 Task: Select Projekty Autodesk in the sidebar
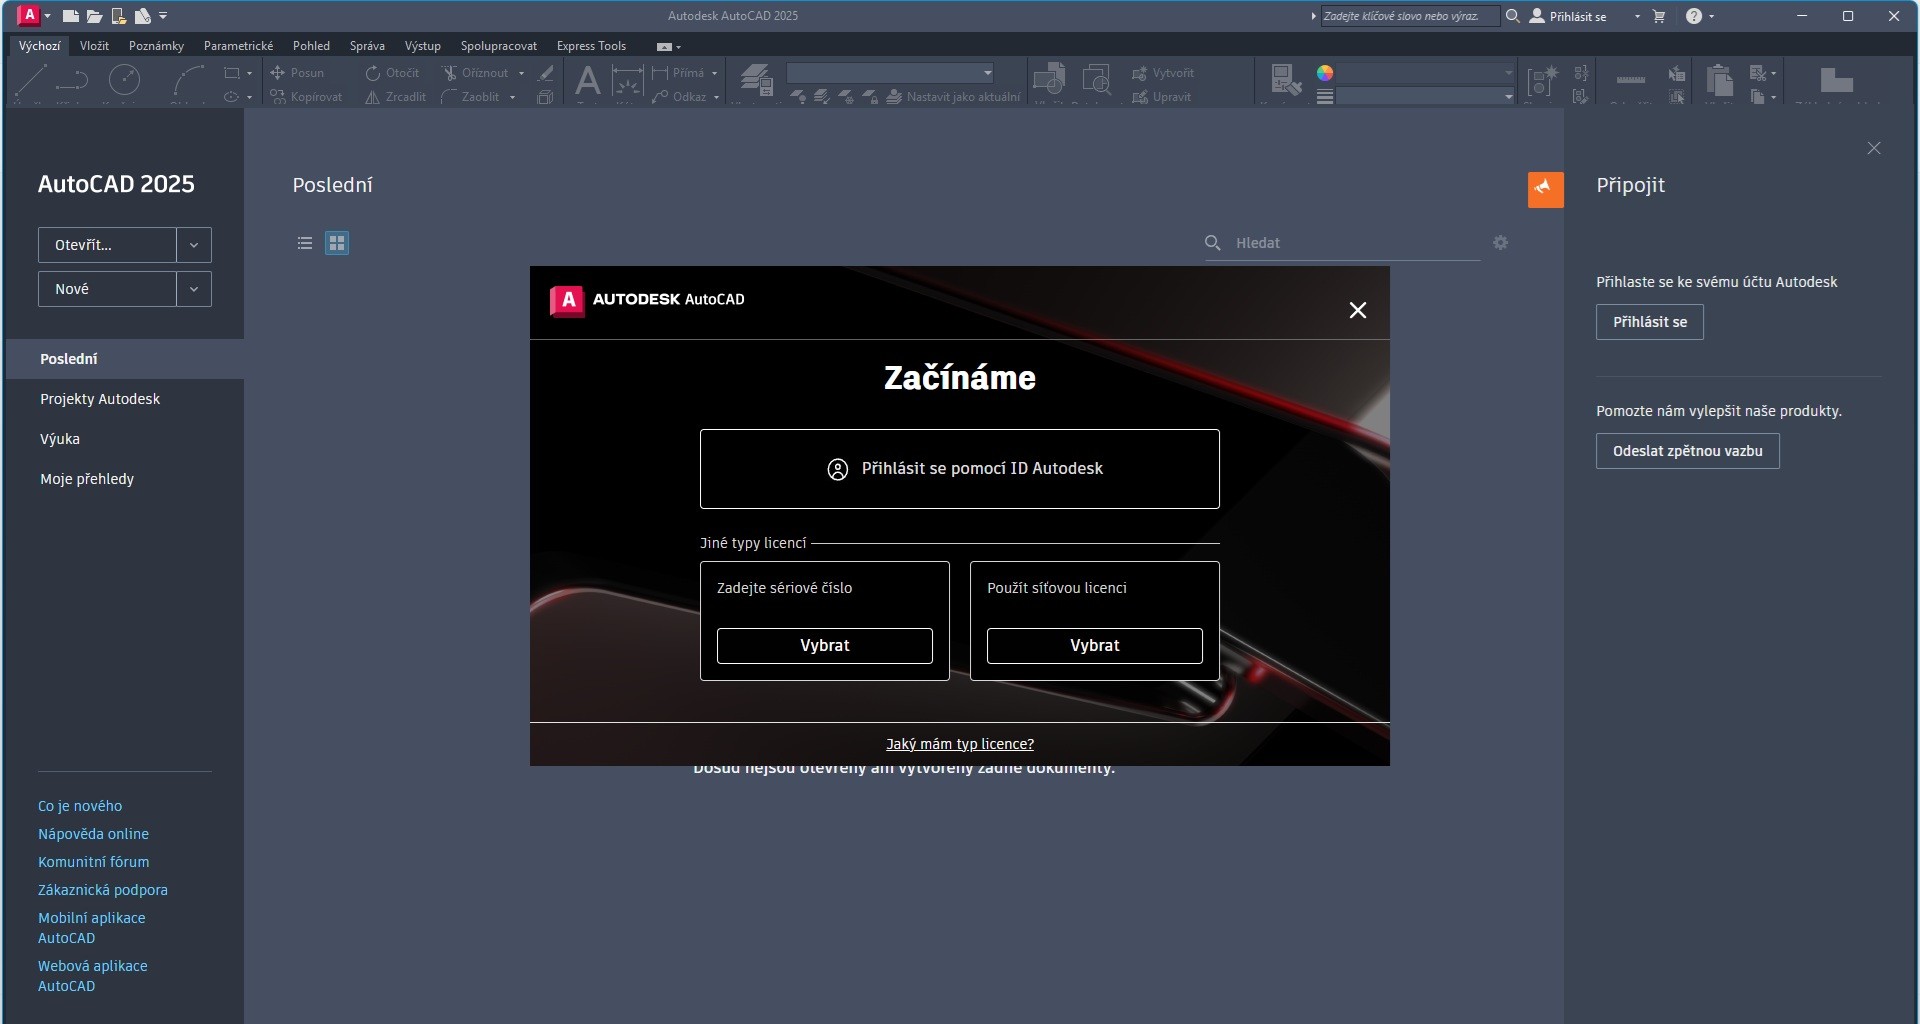point(100,399)
